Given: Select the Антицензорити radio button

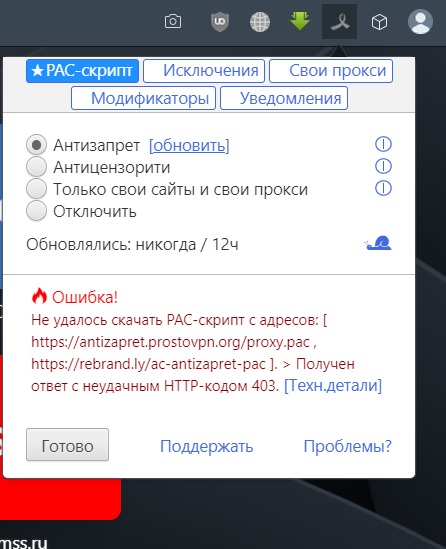Looking at the screenshot, I should (36, 167).
